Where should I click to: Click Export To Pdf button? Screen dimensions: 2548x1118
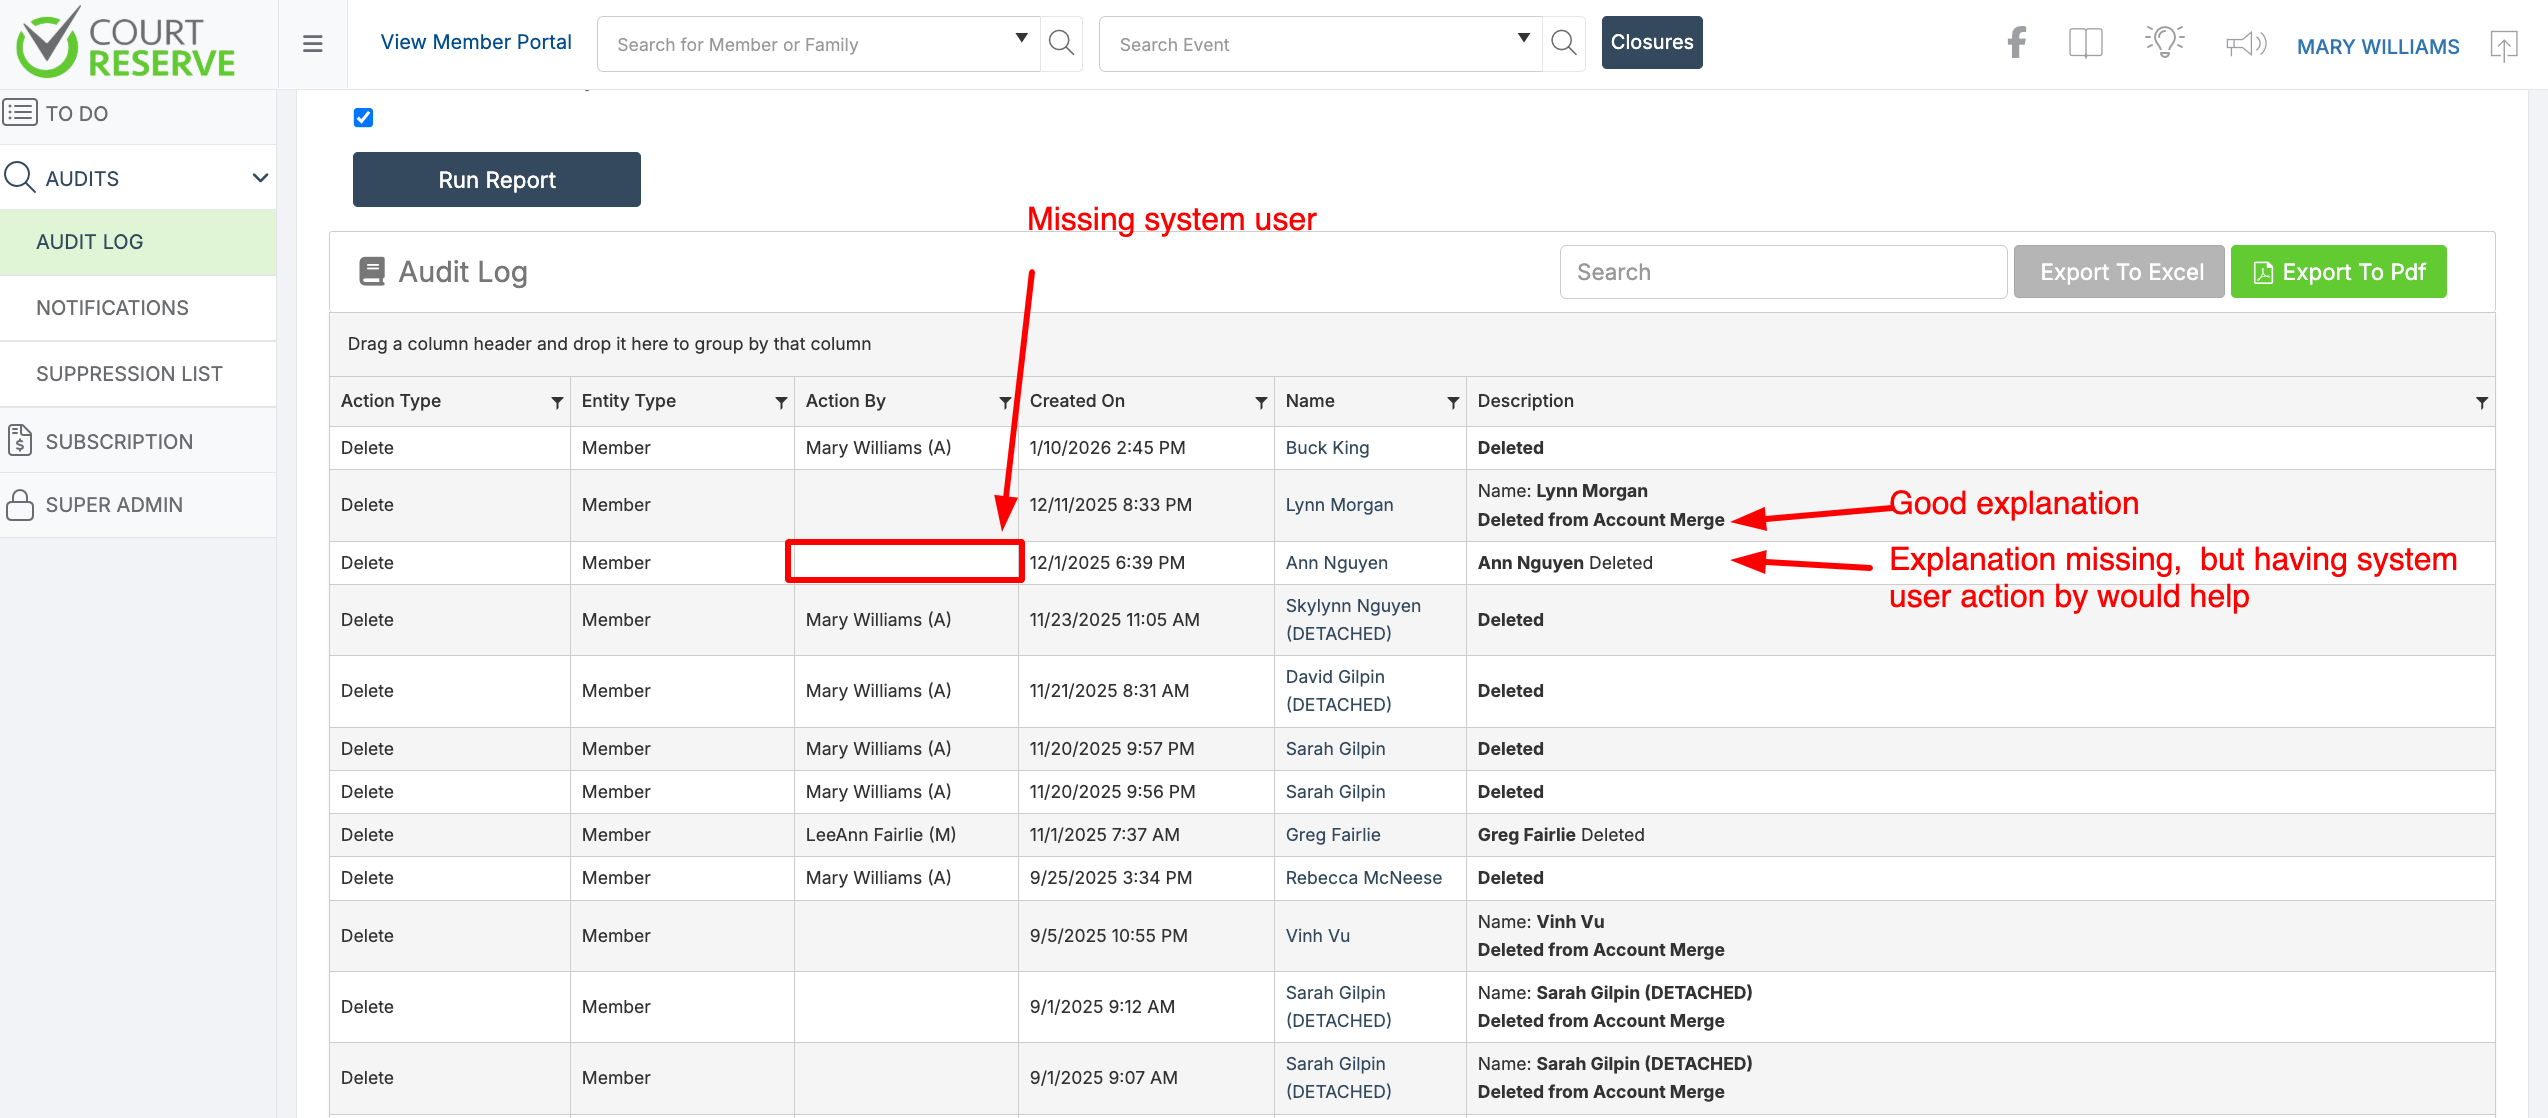[x=2338, y=272]
